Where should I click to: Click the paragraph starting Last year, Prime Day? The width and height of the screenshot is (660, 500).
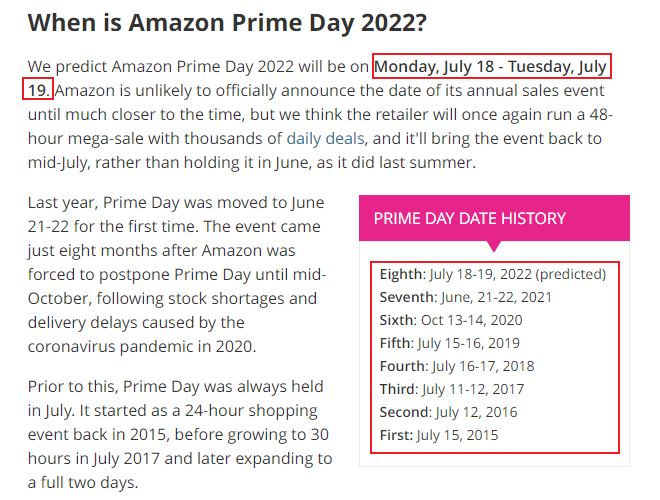[177, 274]
